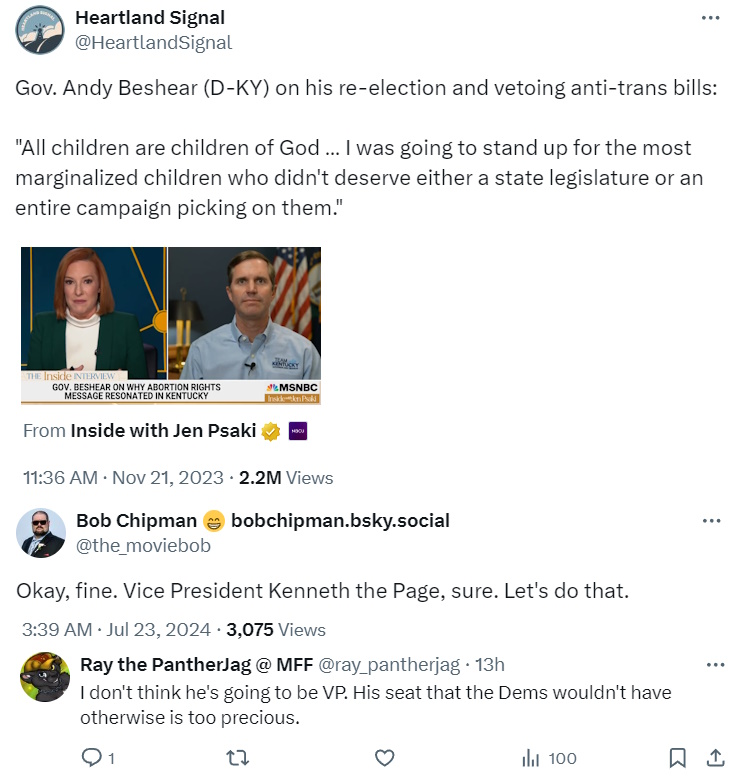
Task: Share Ray the PantherJag's reply
Action: (715, 758)
